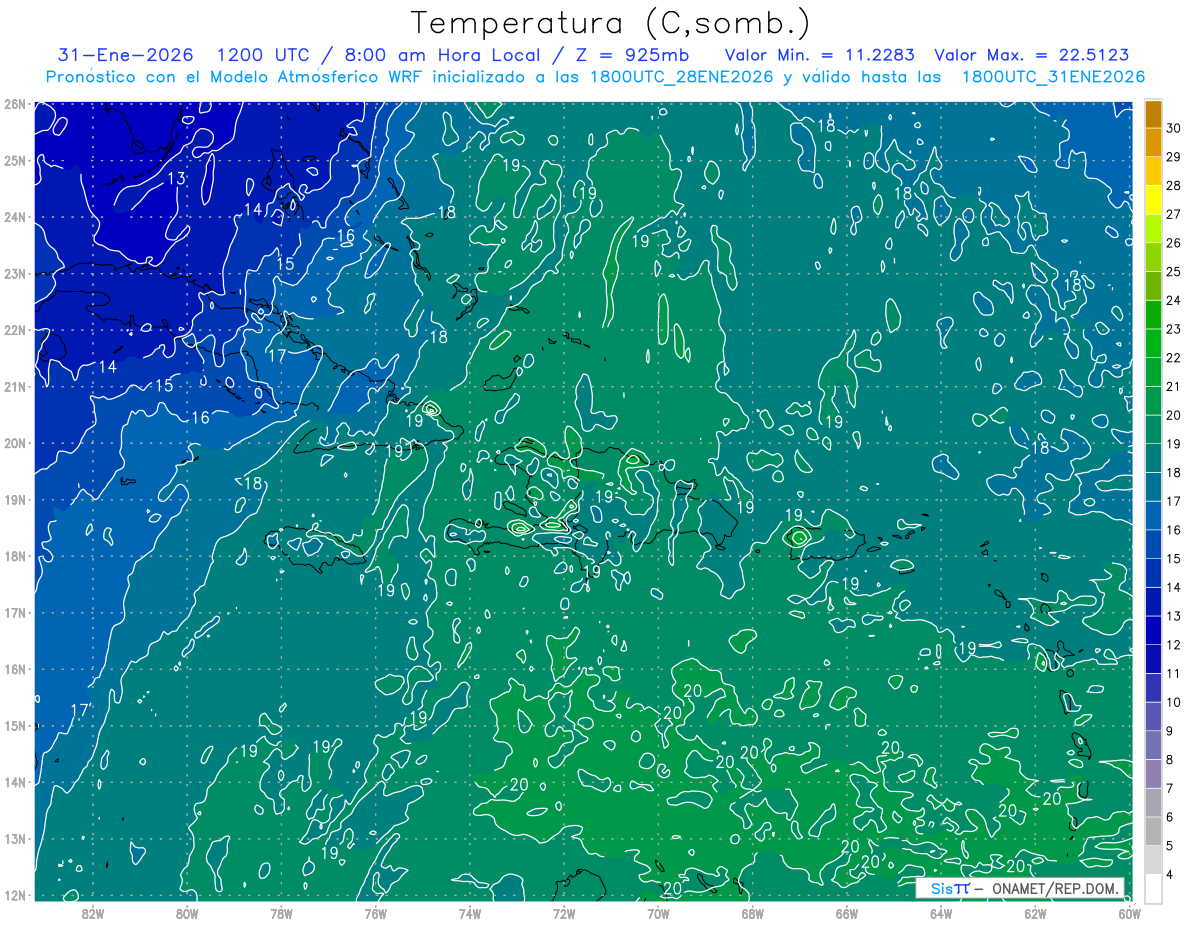Viewport: 1200px width, 927px height.
Task: Click the "76W" longitude axis label
Action: [375, 912]
